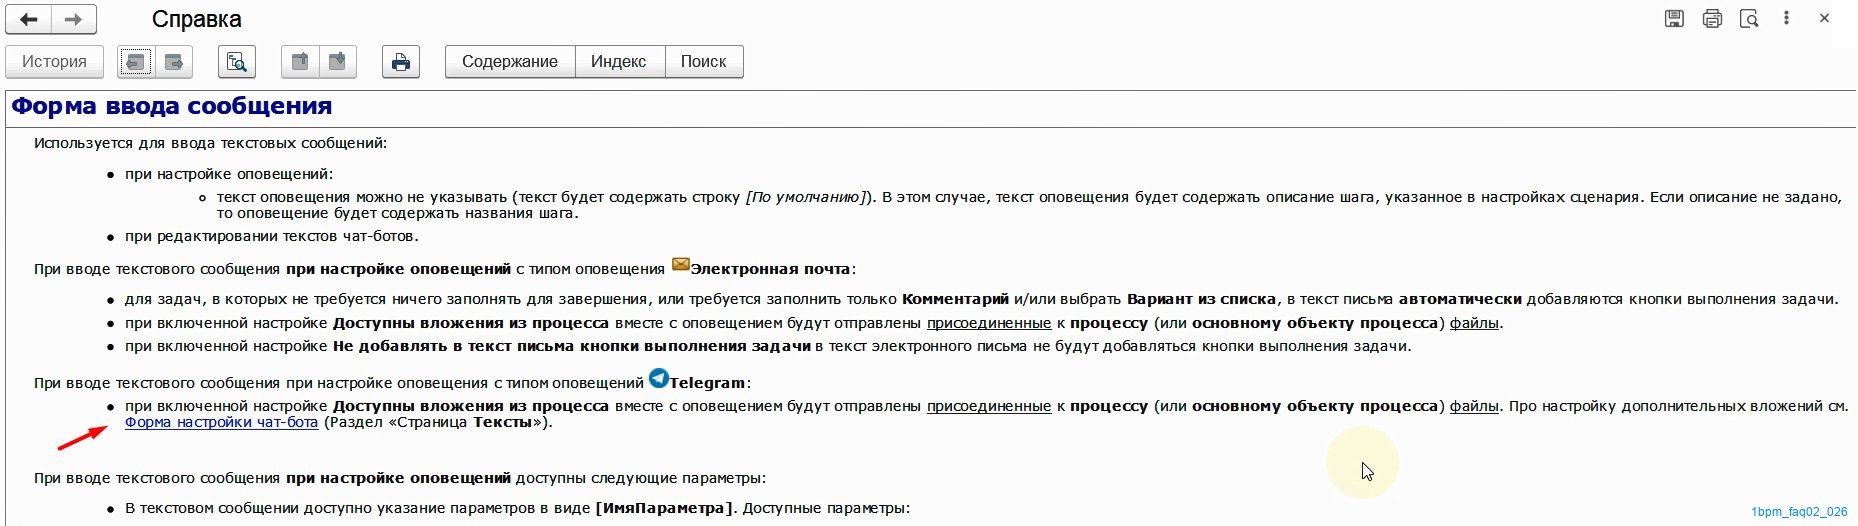1858x526 pixels.
Task: Open the print preview magnifier icon
Action: pyautogui.click(x=1749, y=19)
